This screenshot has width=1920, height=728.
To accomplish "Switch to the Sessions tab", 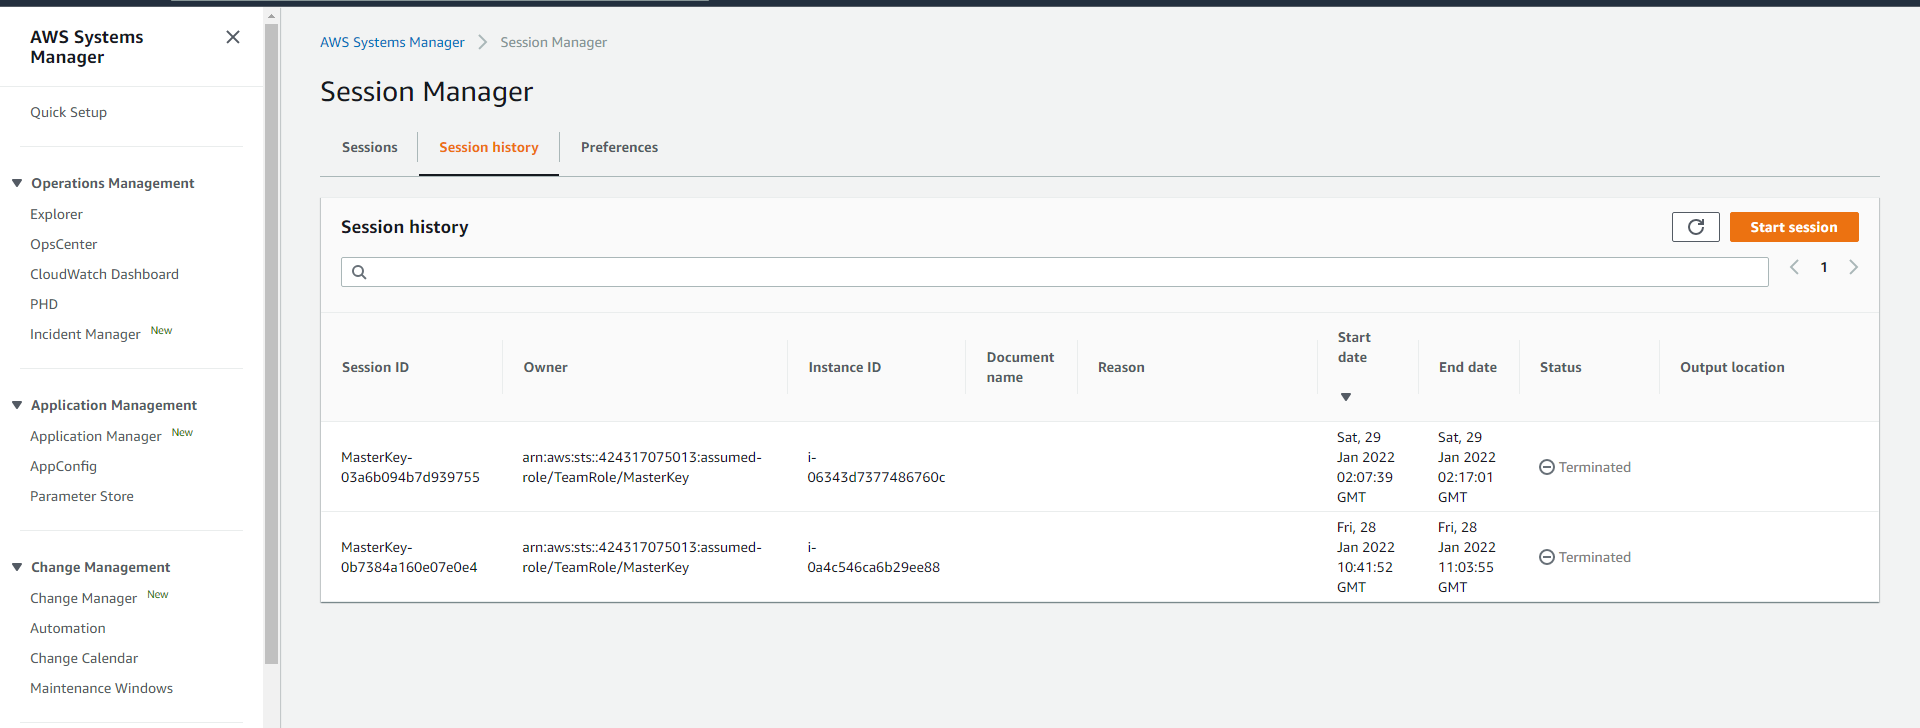I will 369,147.
